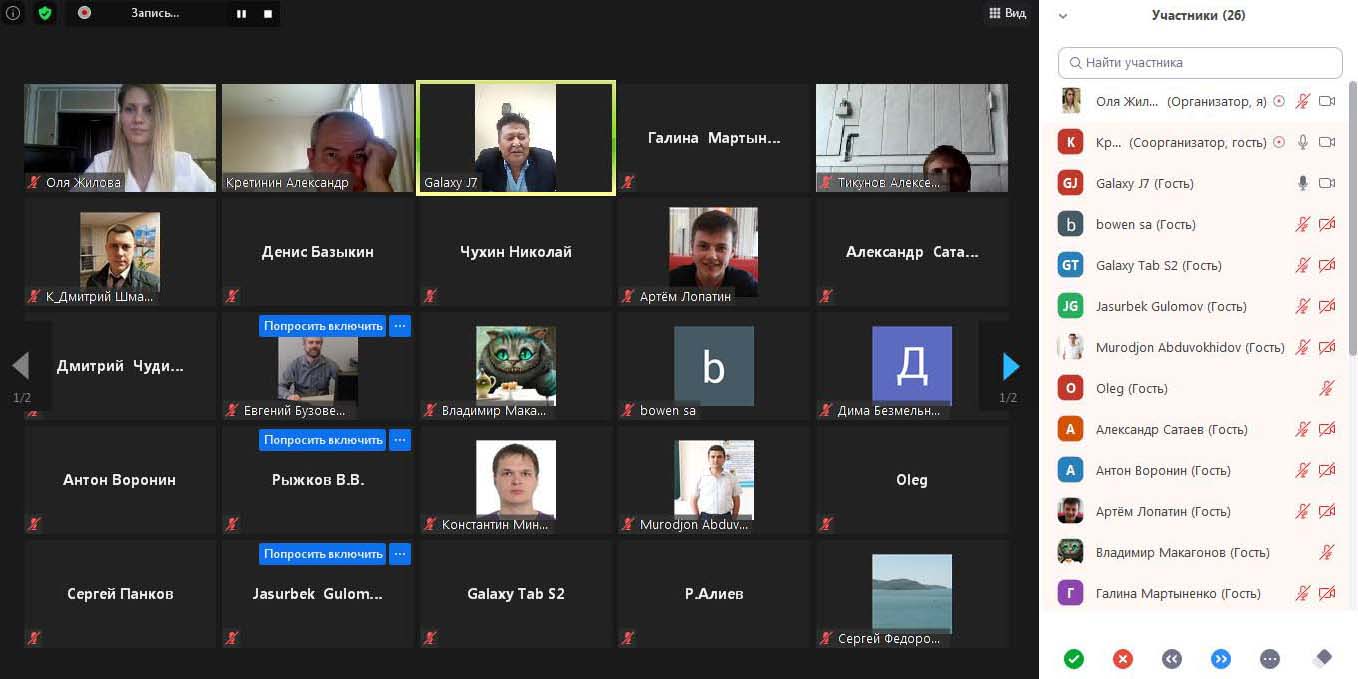
Task: Click the go faster reaction icon
Action: (1221, 659)
